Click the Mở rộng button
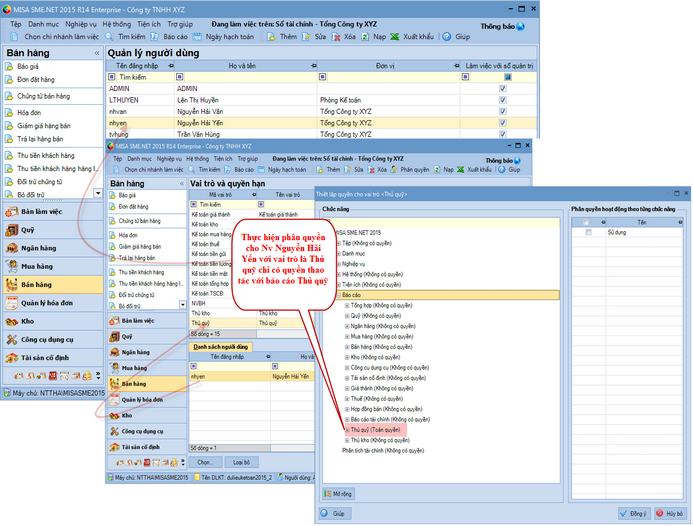Screen dimensions: 693x526 coord(339,493)
